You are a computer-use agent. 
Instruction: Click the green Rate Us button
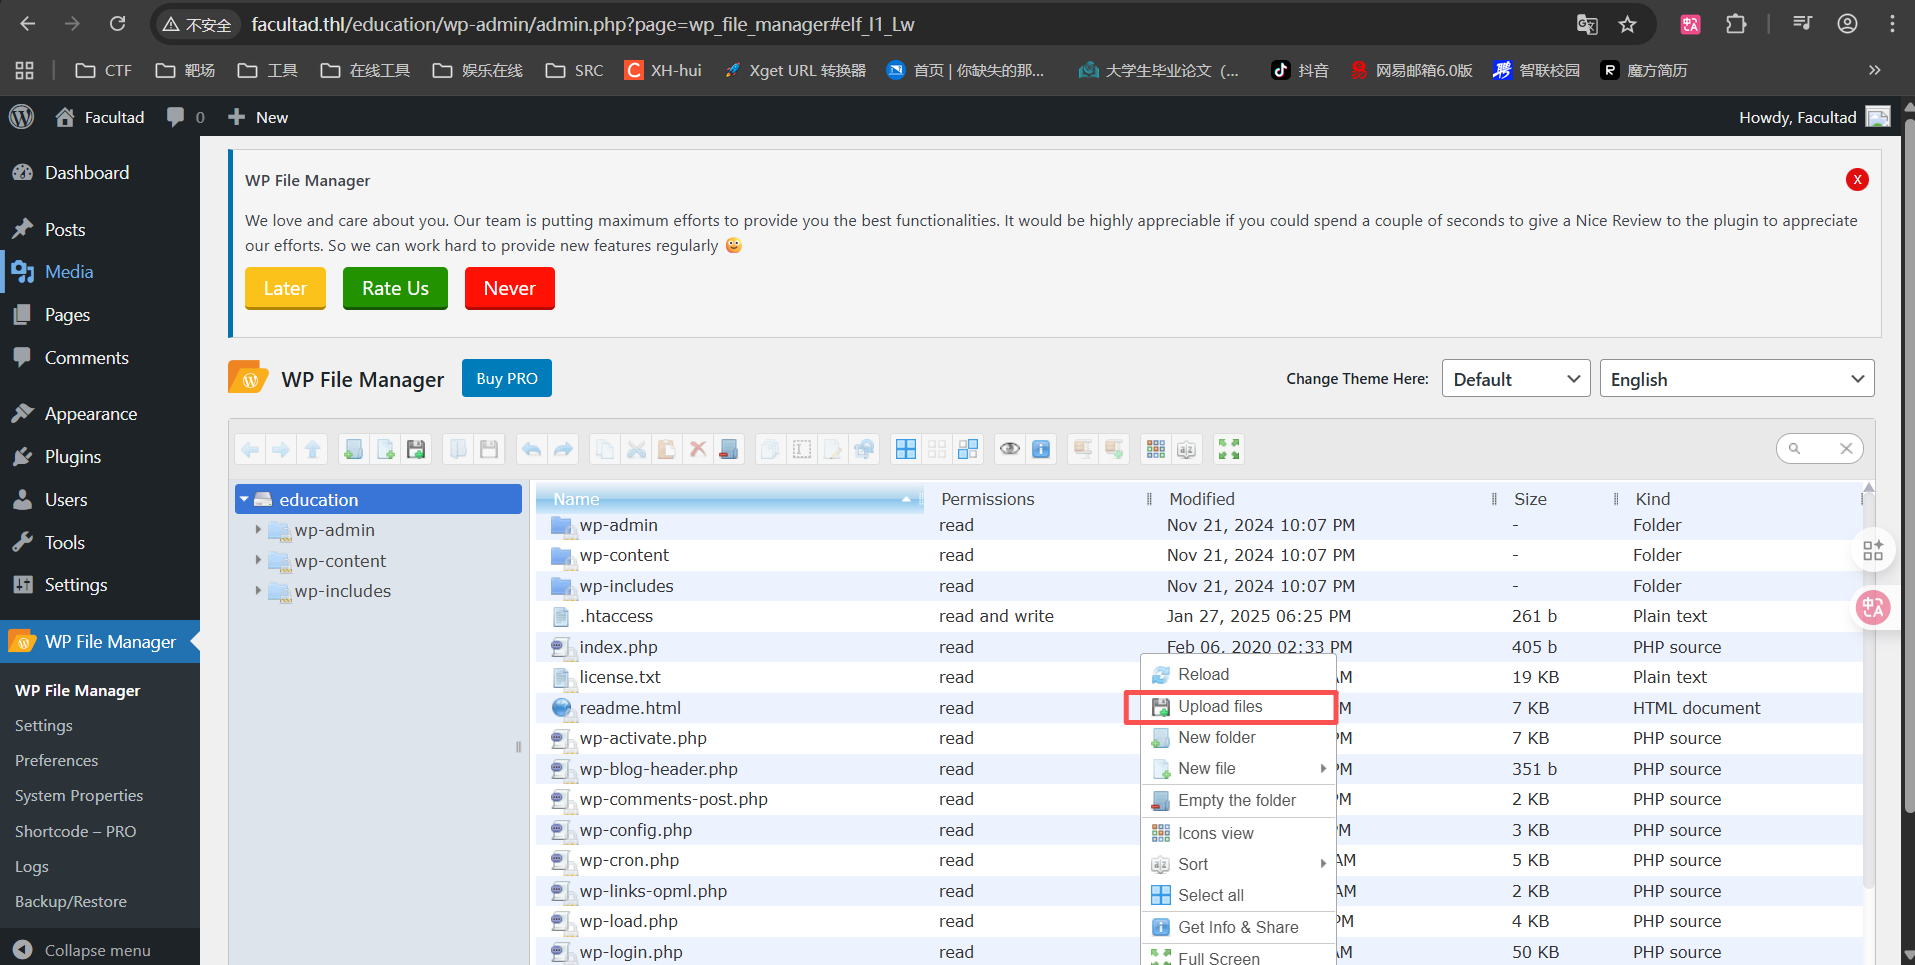coord(395,288)
